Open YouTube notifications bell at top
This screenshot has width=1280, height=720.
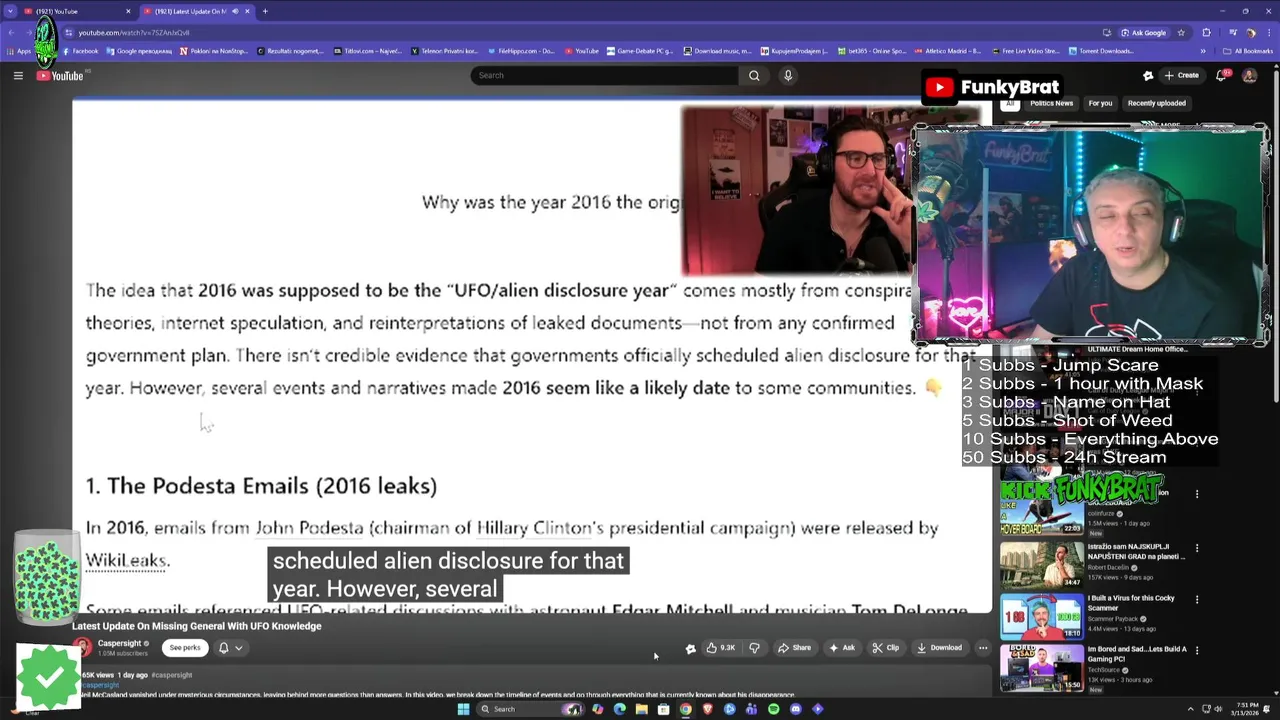pos(1222,76)
